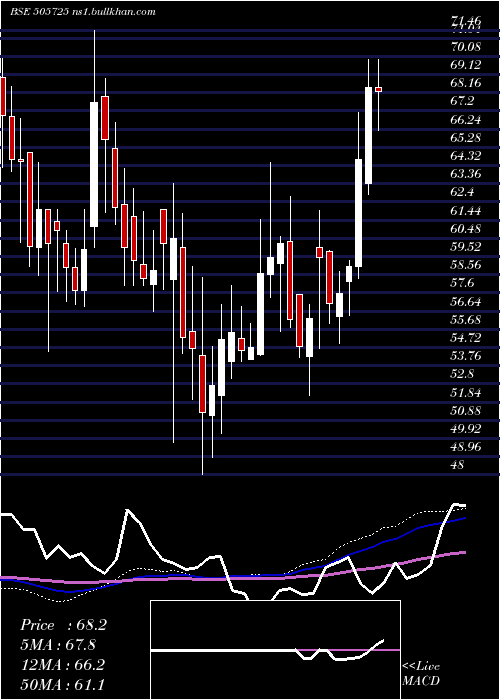500x700 pixels.
Task: Click the last small red candlestick
Action: point(378,90)
